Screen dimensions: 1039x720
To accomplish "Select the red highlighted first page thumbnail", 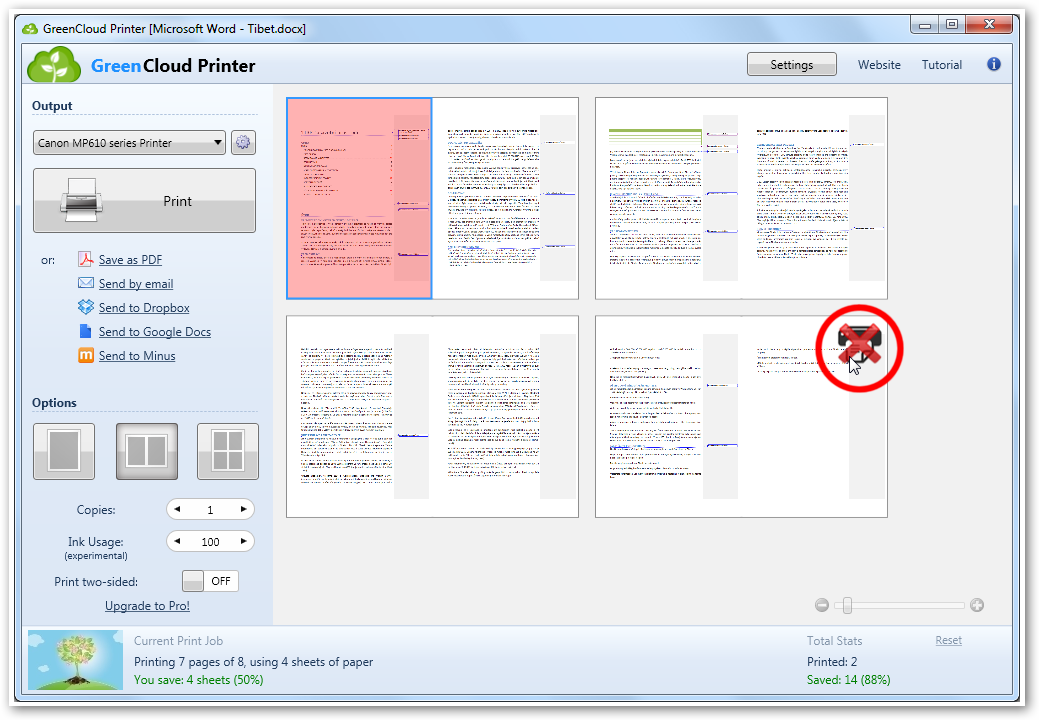I will pyautogui.click(x=359, y=198).
